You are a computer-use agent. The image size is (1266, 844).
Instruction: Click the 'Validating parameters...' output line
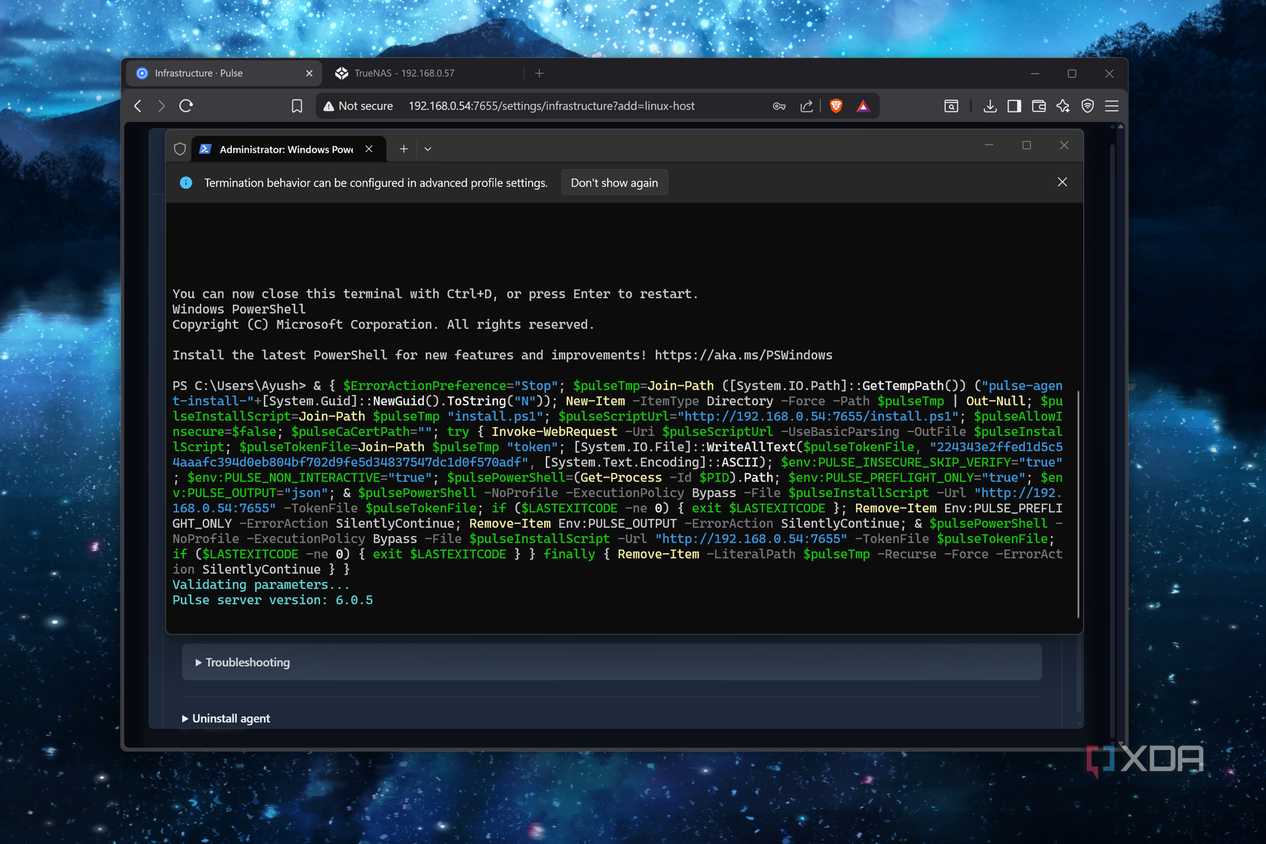[x=261, y=585]
